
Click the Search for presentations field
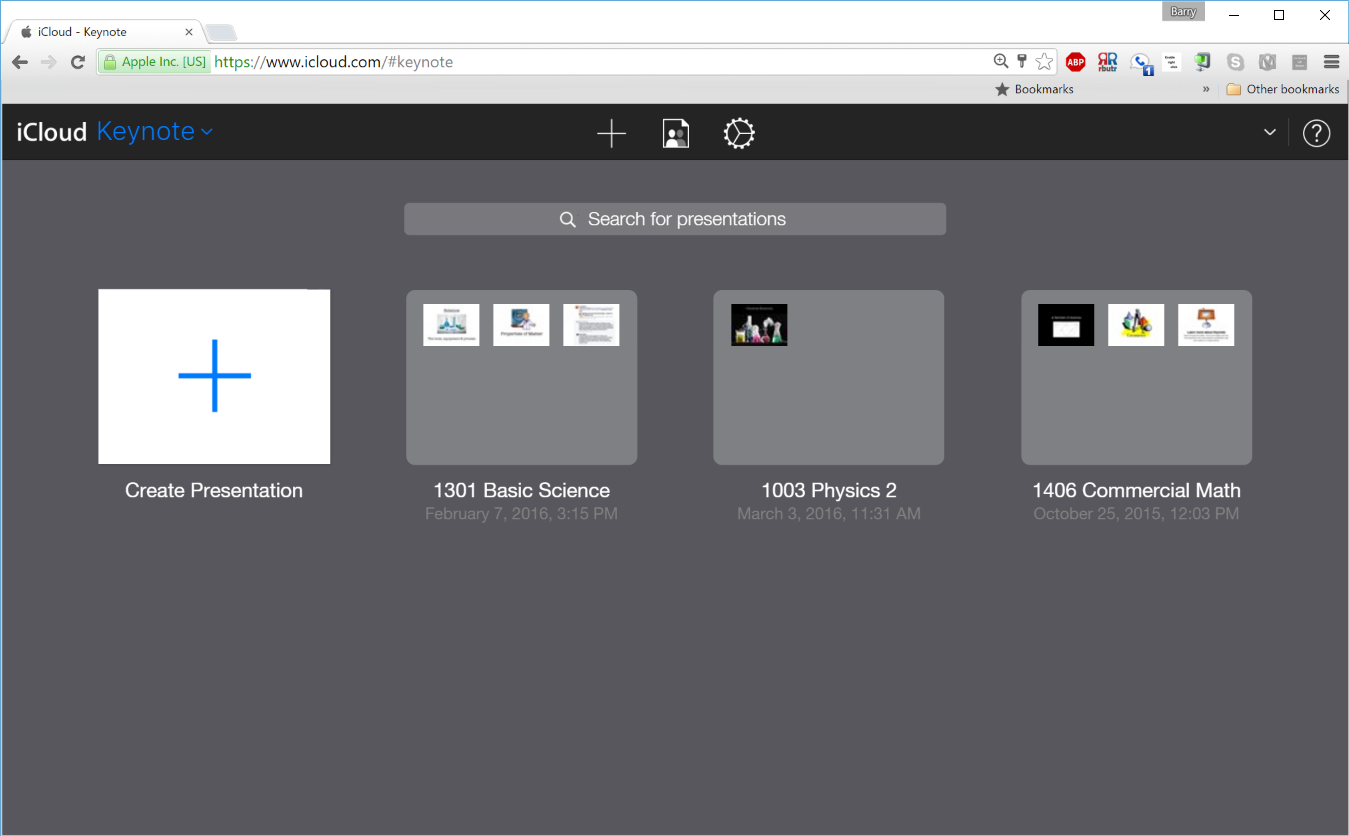(675, 219)
